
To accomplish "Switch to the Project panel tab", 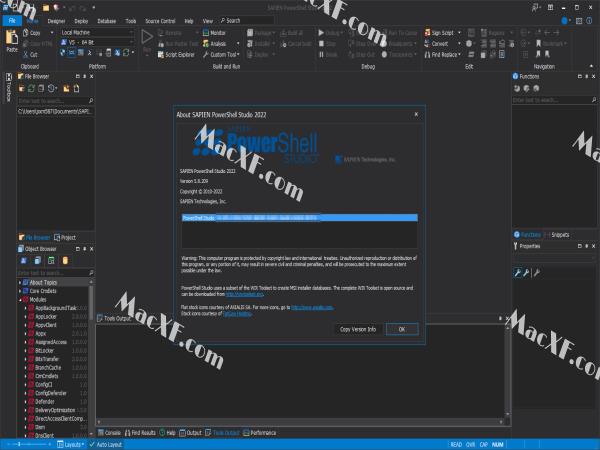I will pos(65,238).
